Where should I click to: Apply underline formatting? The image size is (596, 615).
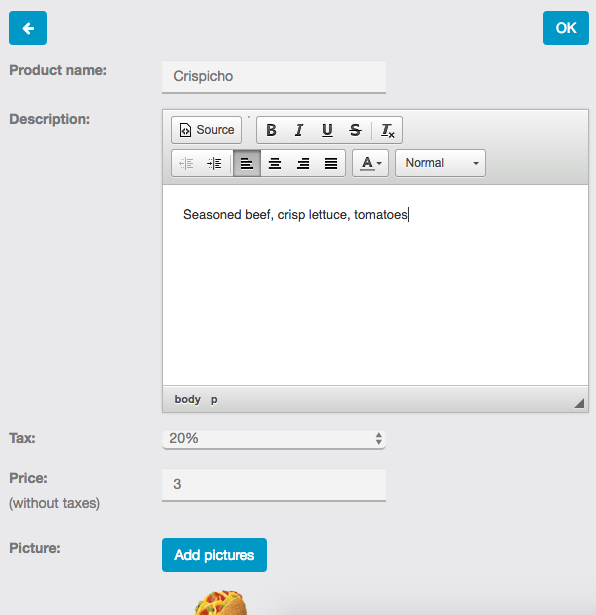[327, 130]
